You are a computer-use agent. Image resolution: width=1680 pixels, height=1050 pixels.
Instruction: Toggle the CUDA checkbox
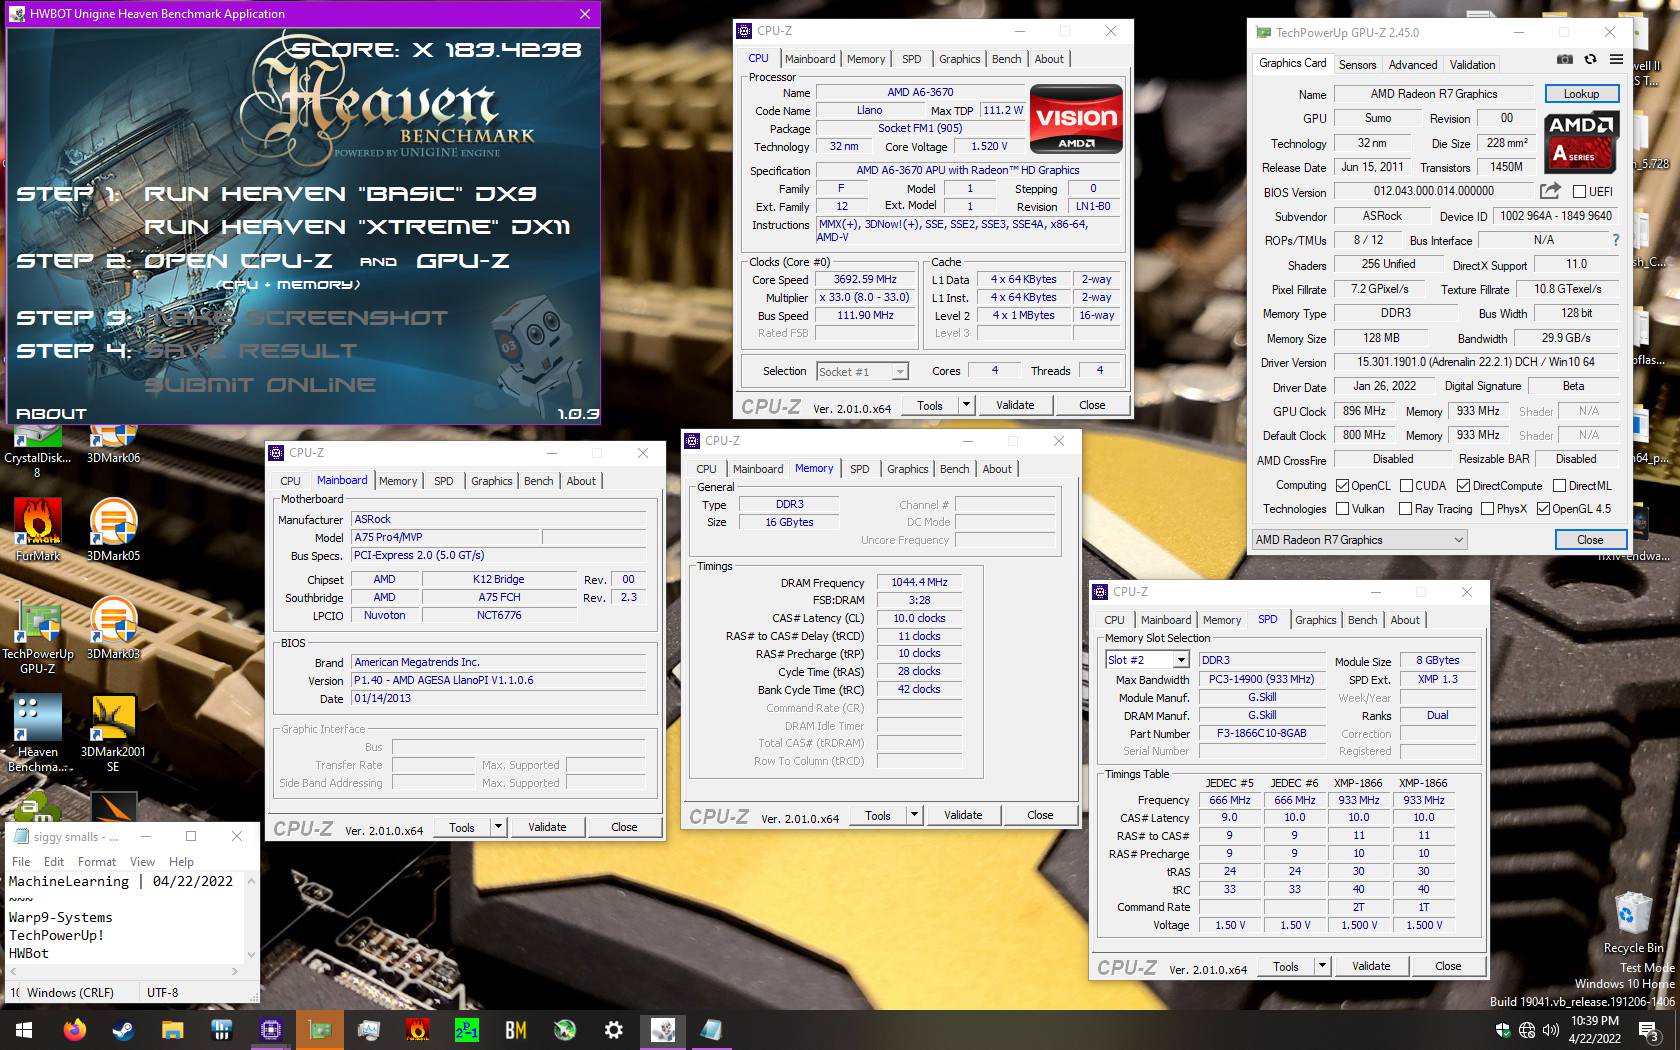[1406, 485]
